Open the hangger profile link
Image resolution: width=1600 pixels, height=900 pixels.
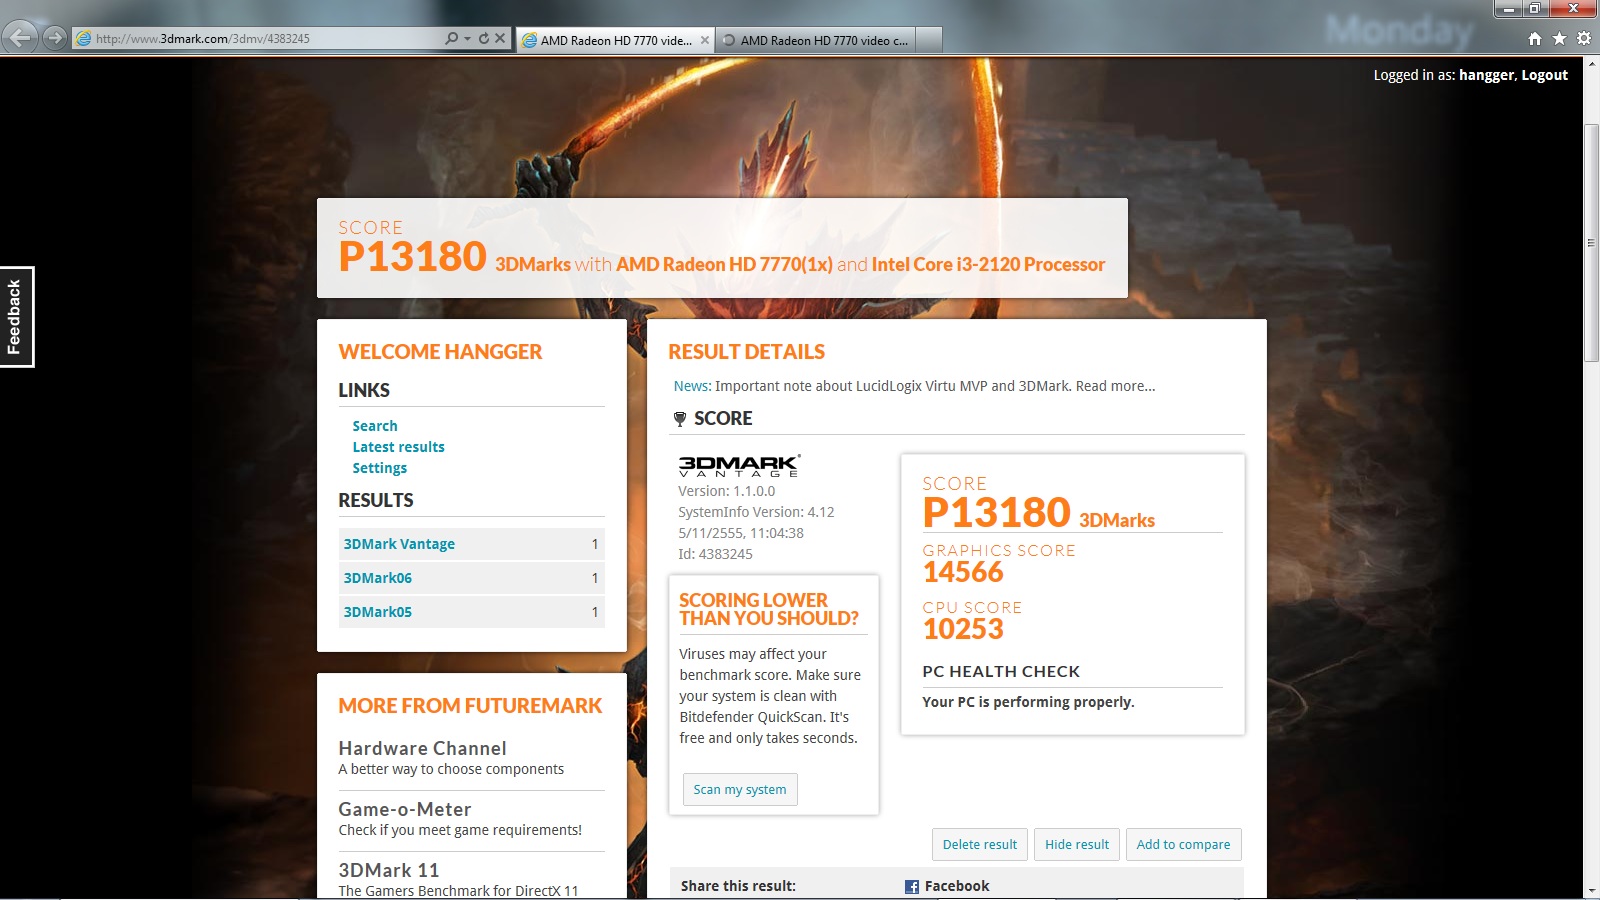coord(1487,75)
